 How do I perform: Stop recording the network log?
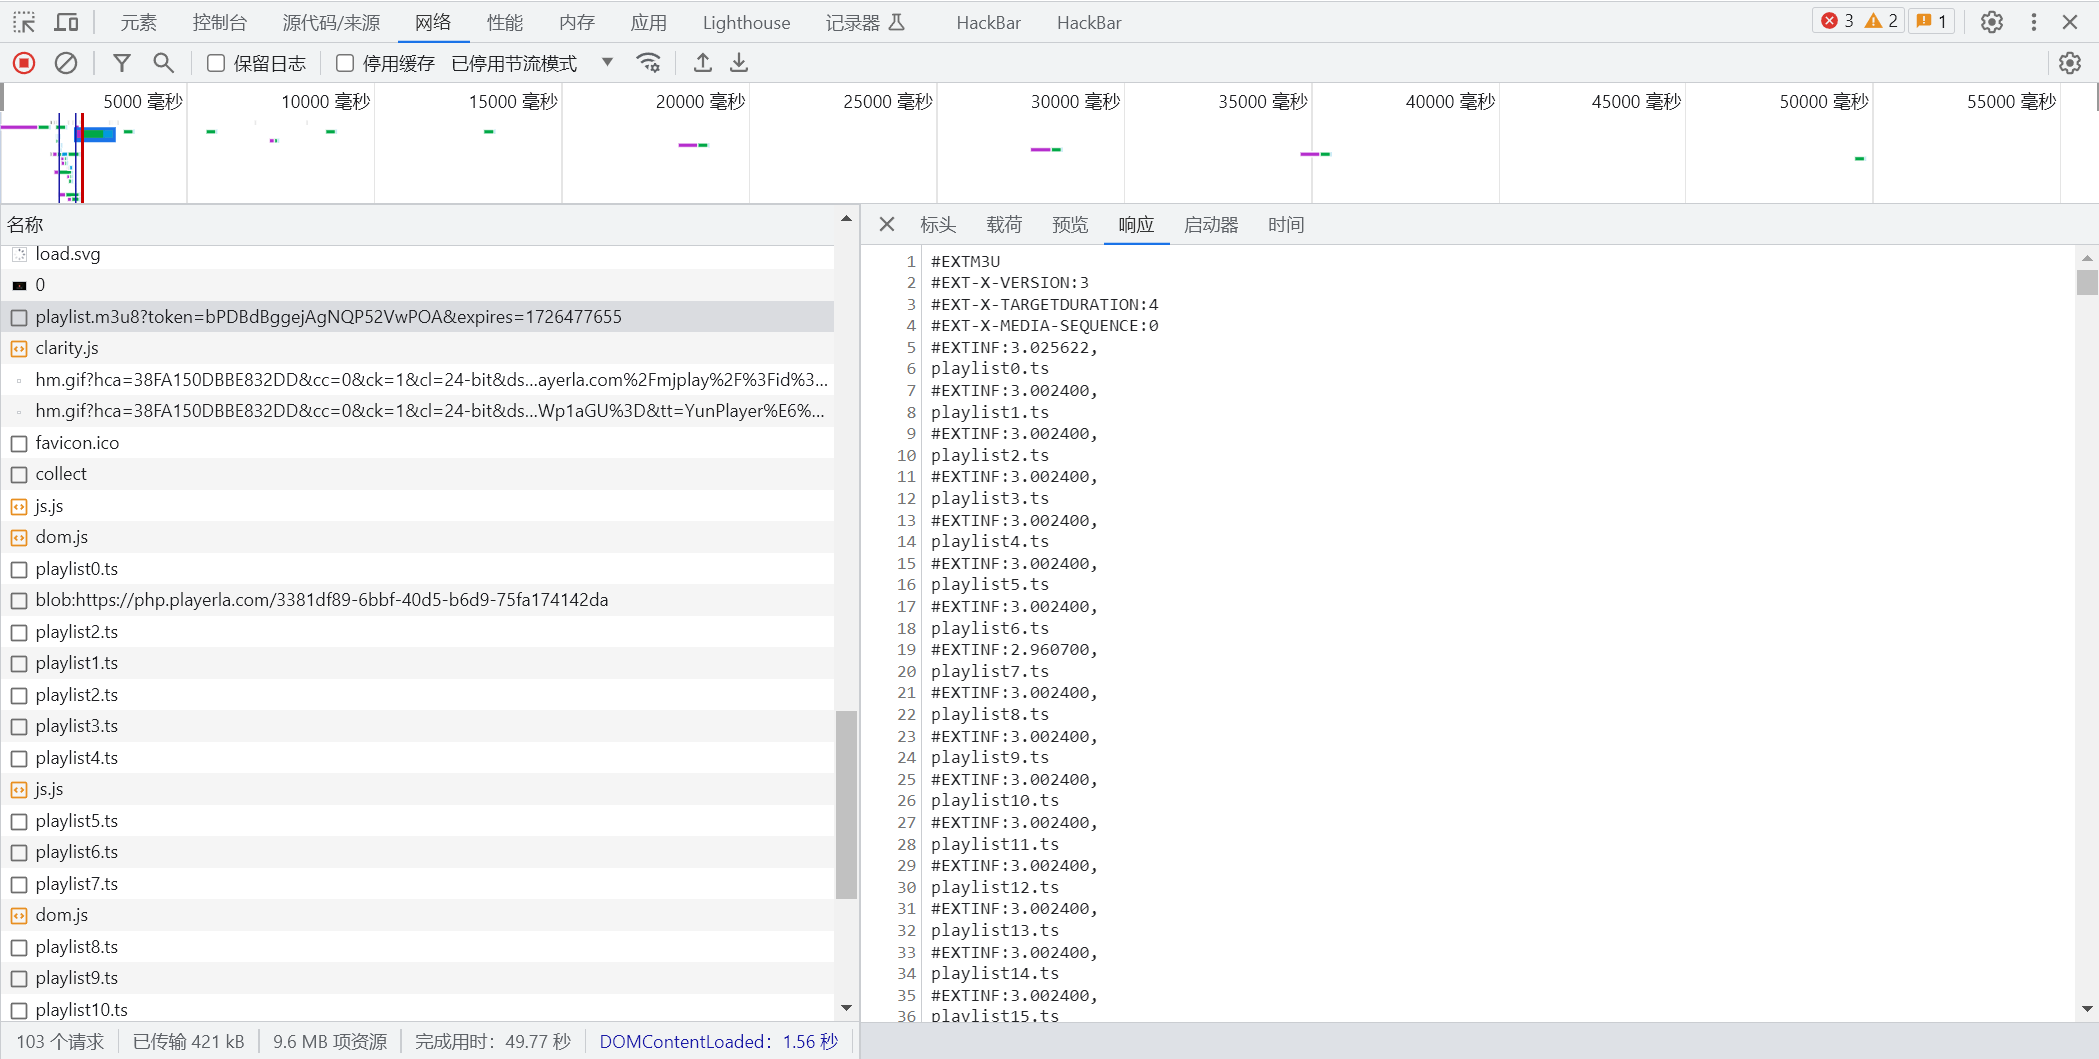(24, 63)
